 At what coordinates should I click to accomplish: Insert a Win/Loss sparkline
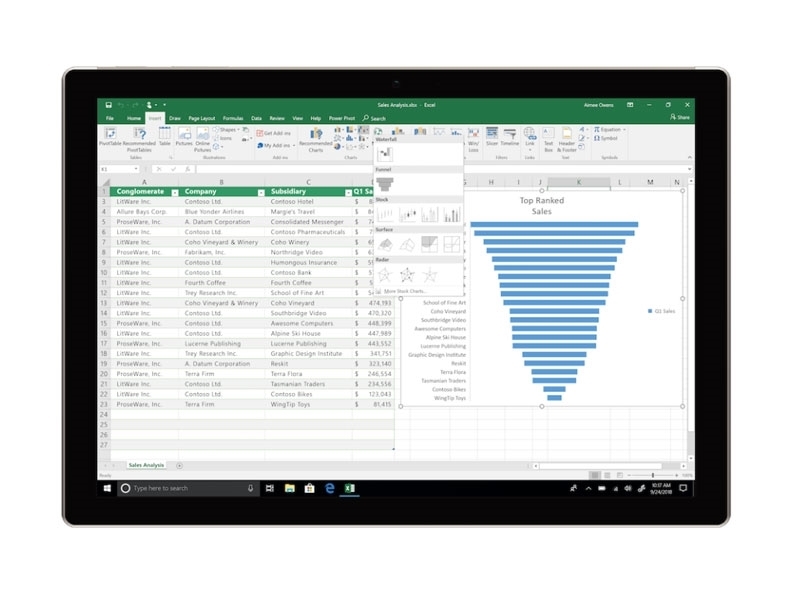click(x=473, y=139)
